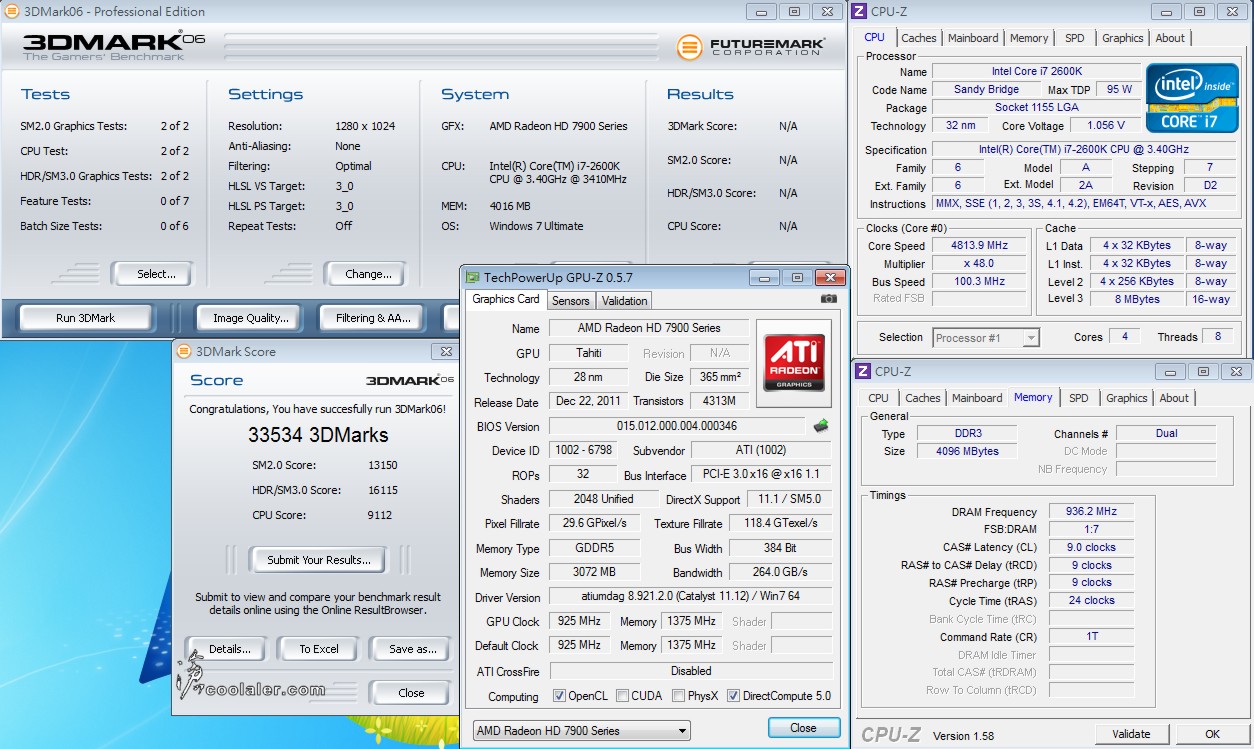
Task: Click the To Excel button
Action: click(x=319, y=649)
